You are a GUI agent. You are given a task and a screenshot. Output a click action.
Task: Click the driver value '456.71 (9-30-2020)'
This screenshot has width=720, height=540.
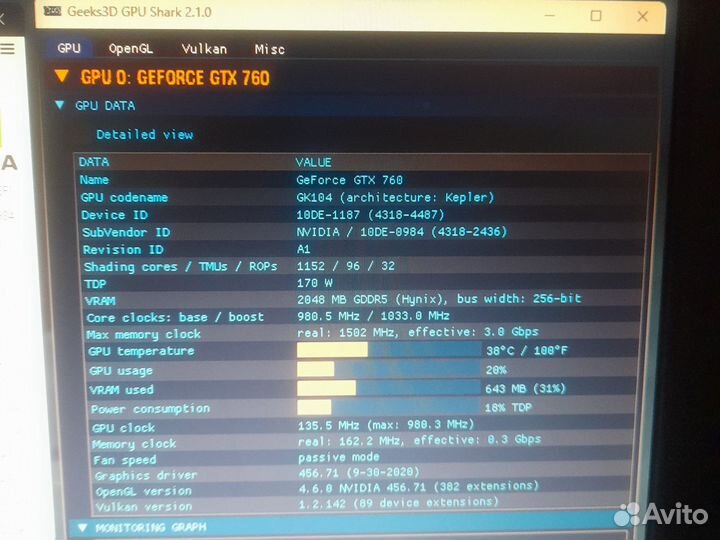[359, 472]
